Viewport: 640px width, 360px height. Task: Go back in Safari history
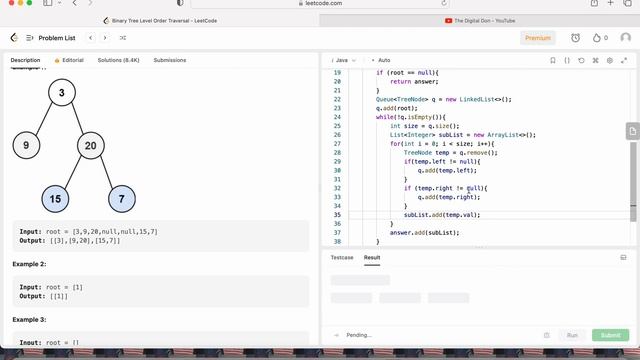pos(74,3)
